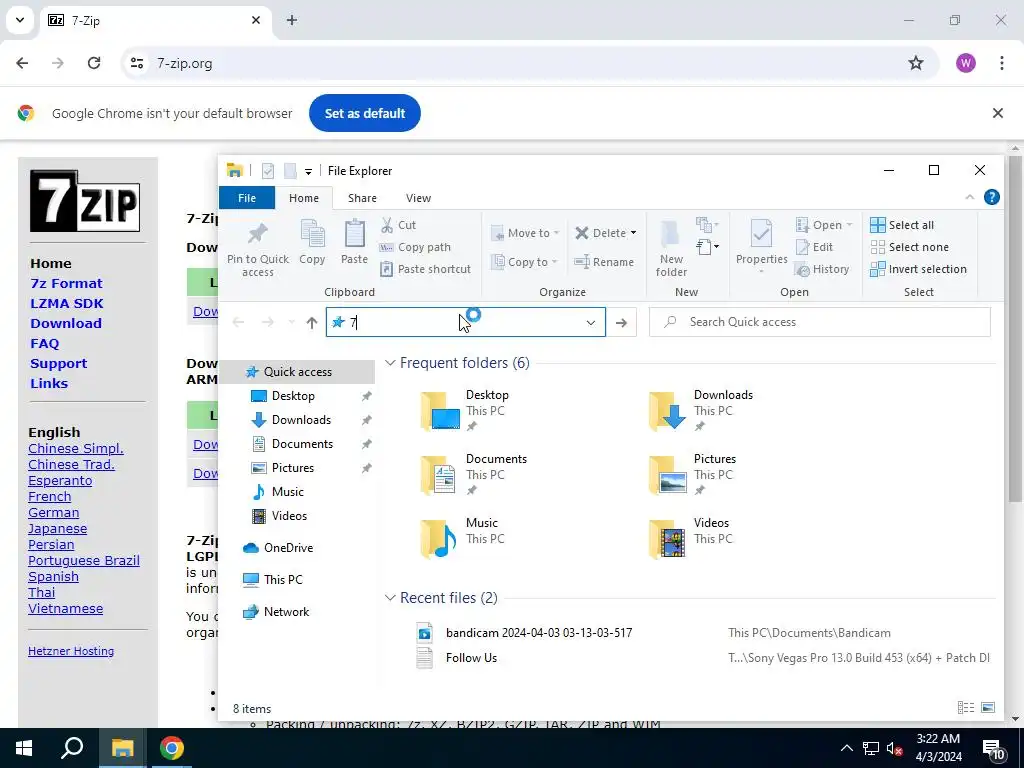Bookmark this page with star icon
The height and width of the screenshot is (768, 1024).
916,63
